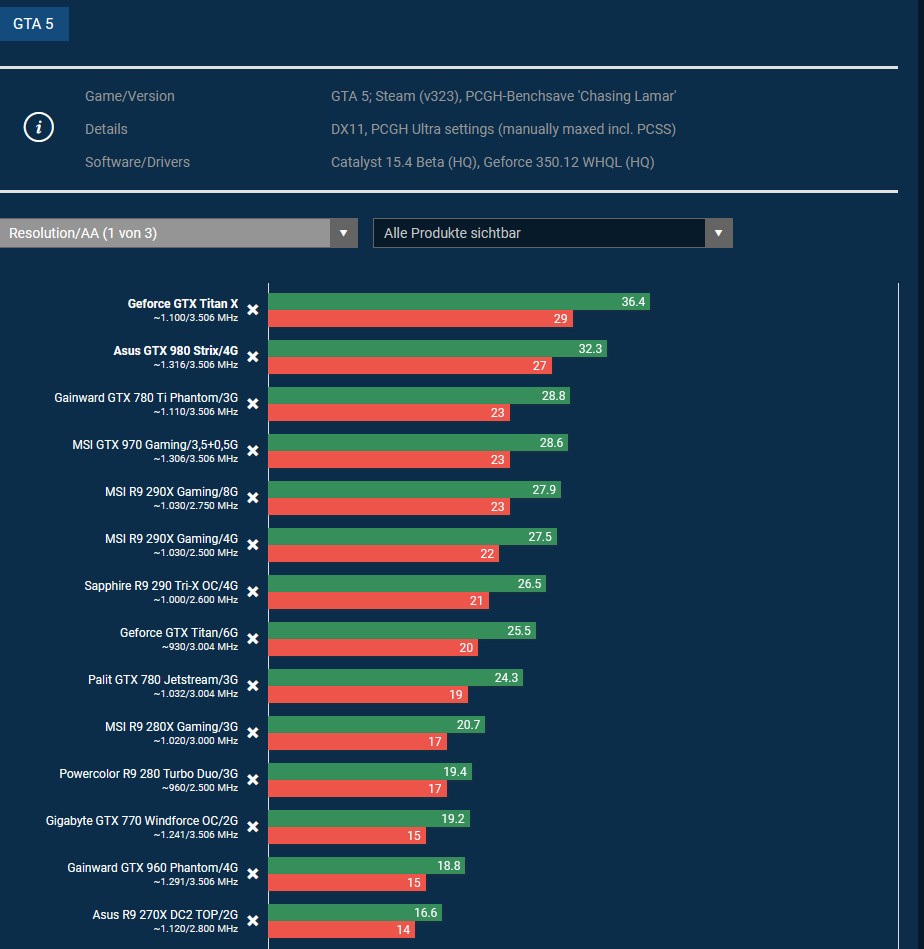Viewport: 924px width, 949px height.
Task: Click the Resolution/AA (1 von 3) selector field
Action: coord(179,233)
